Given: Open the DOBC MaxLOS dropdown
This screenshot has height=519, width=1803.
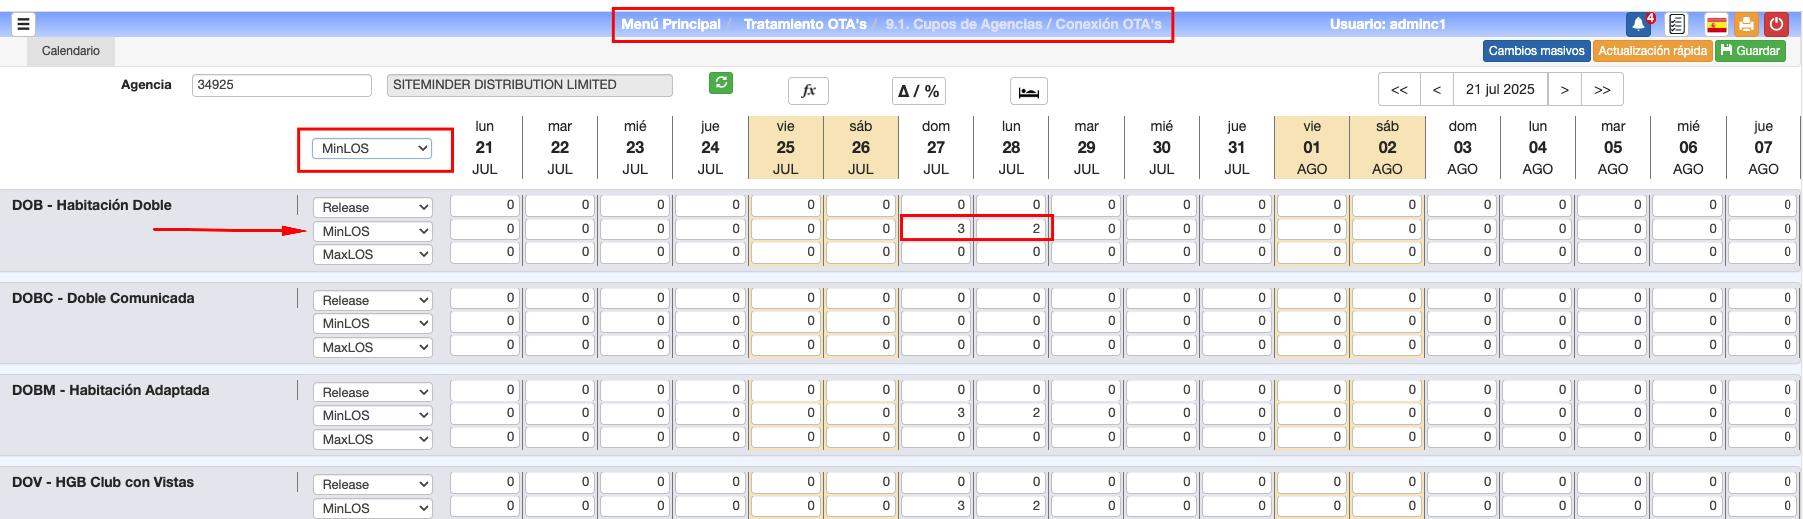Looking at the screenshot, I should click(x=374, y=347).
